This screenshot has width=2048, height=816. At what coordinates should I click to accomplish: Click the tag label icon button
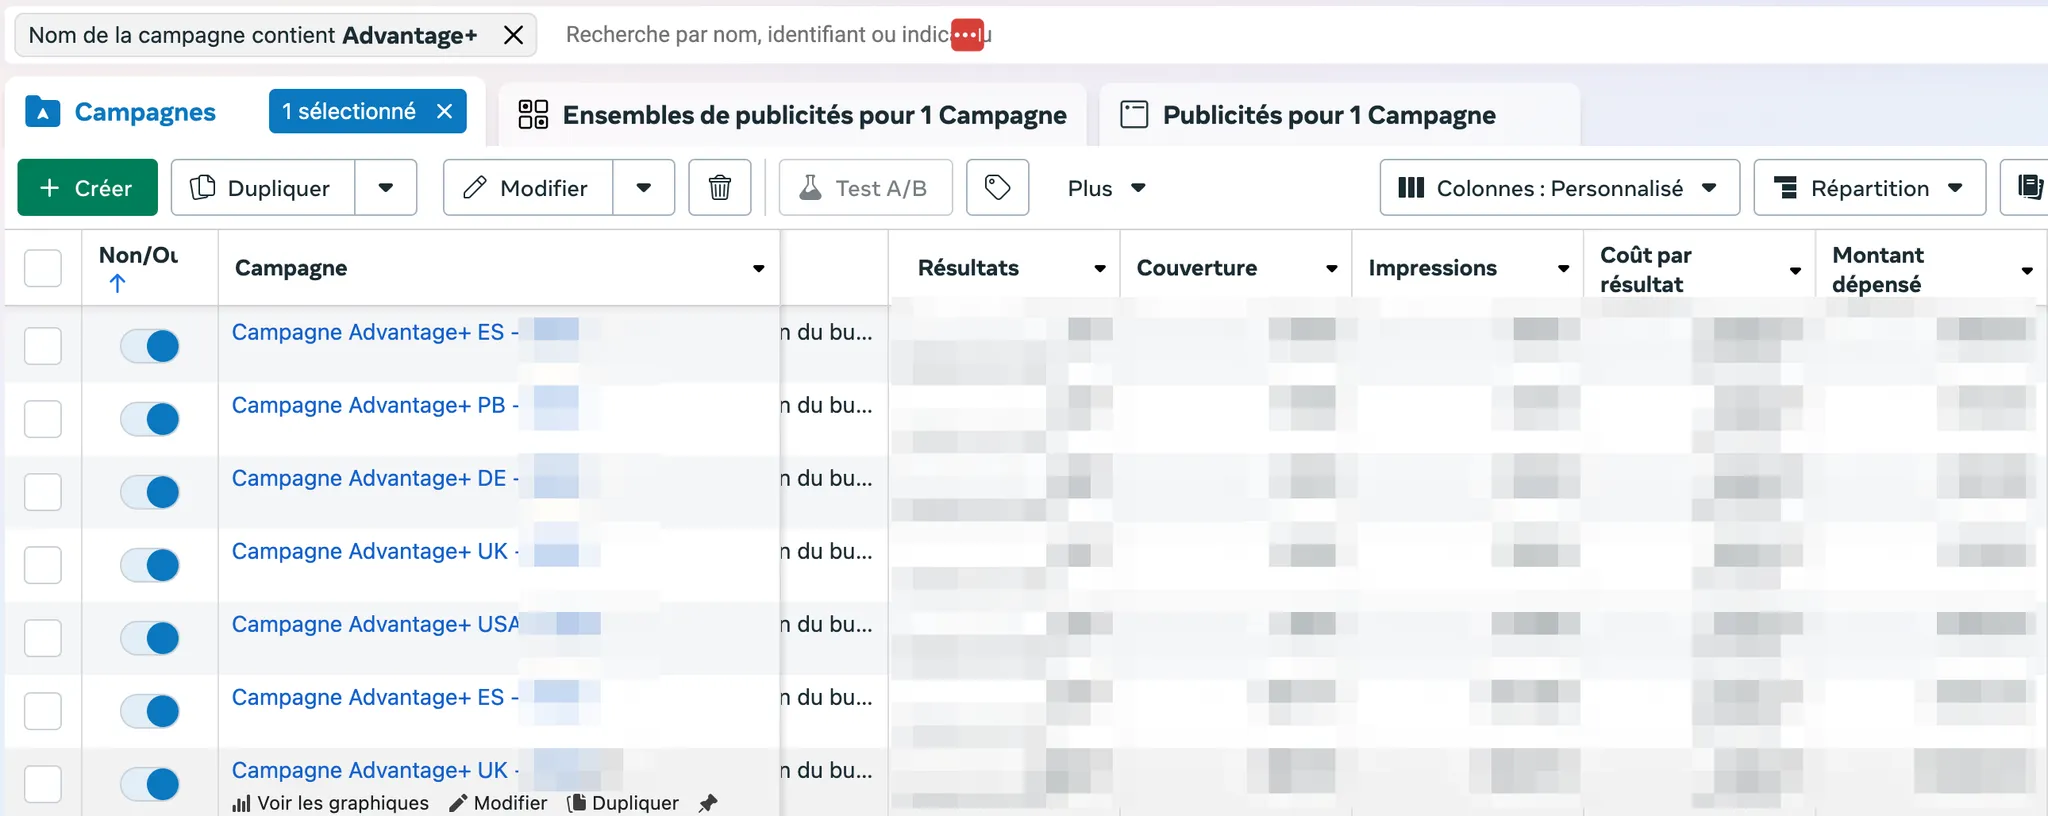pos(997,188)
